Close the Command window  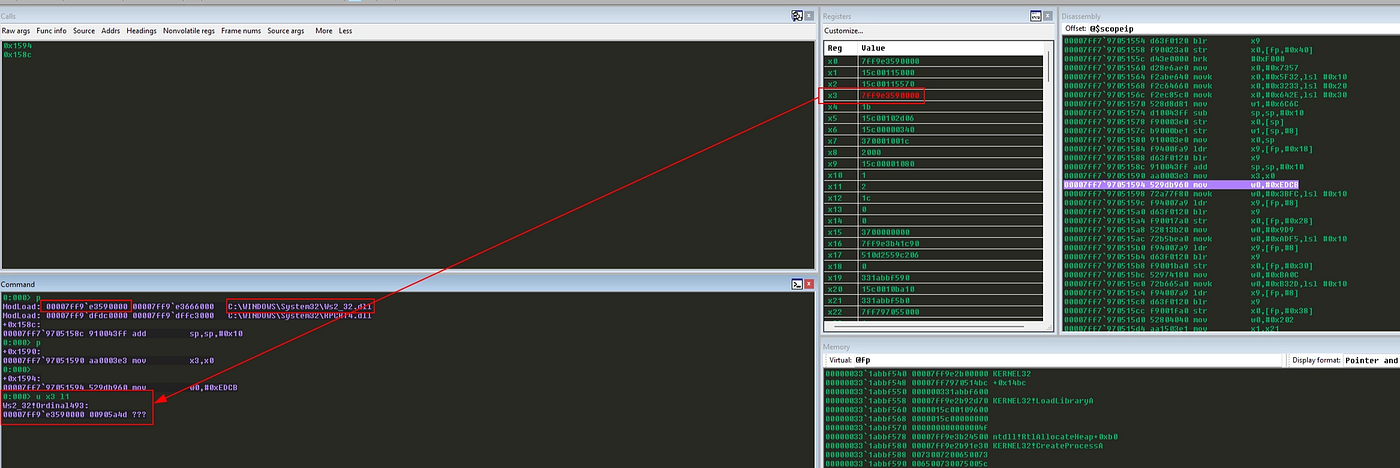(x=809, y=285)
